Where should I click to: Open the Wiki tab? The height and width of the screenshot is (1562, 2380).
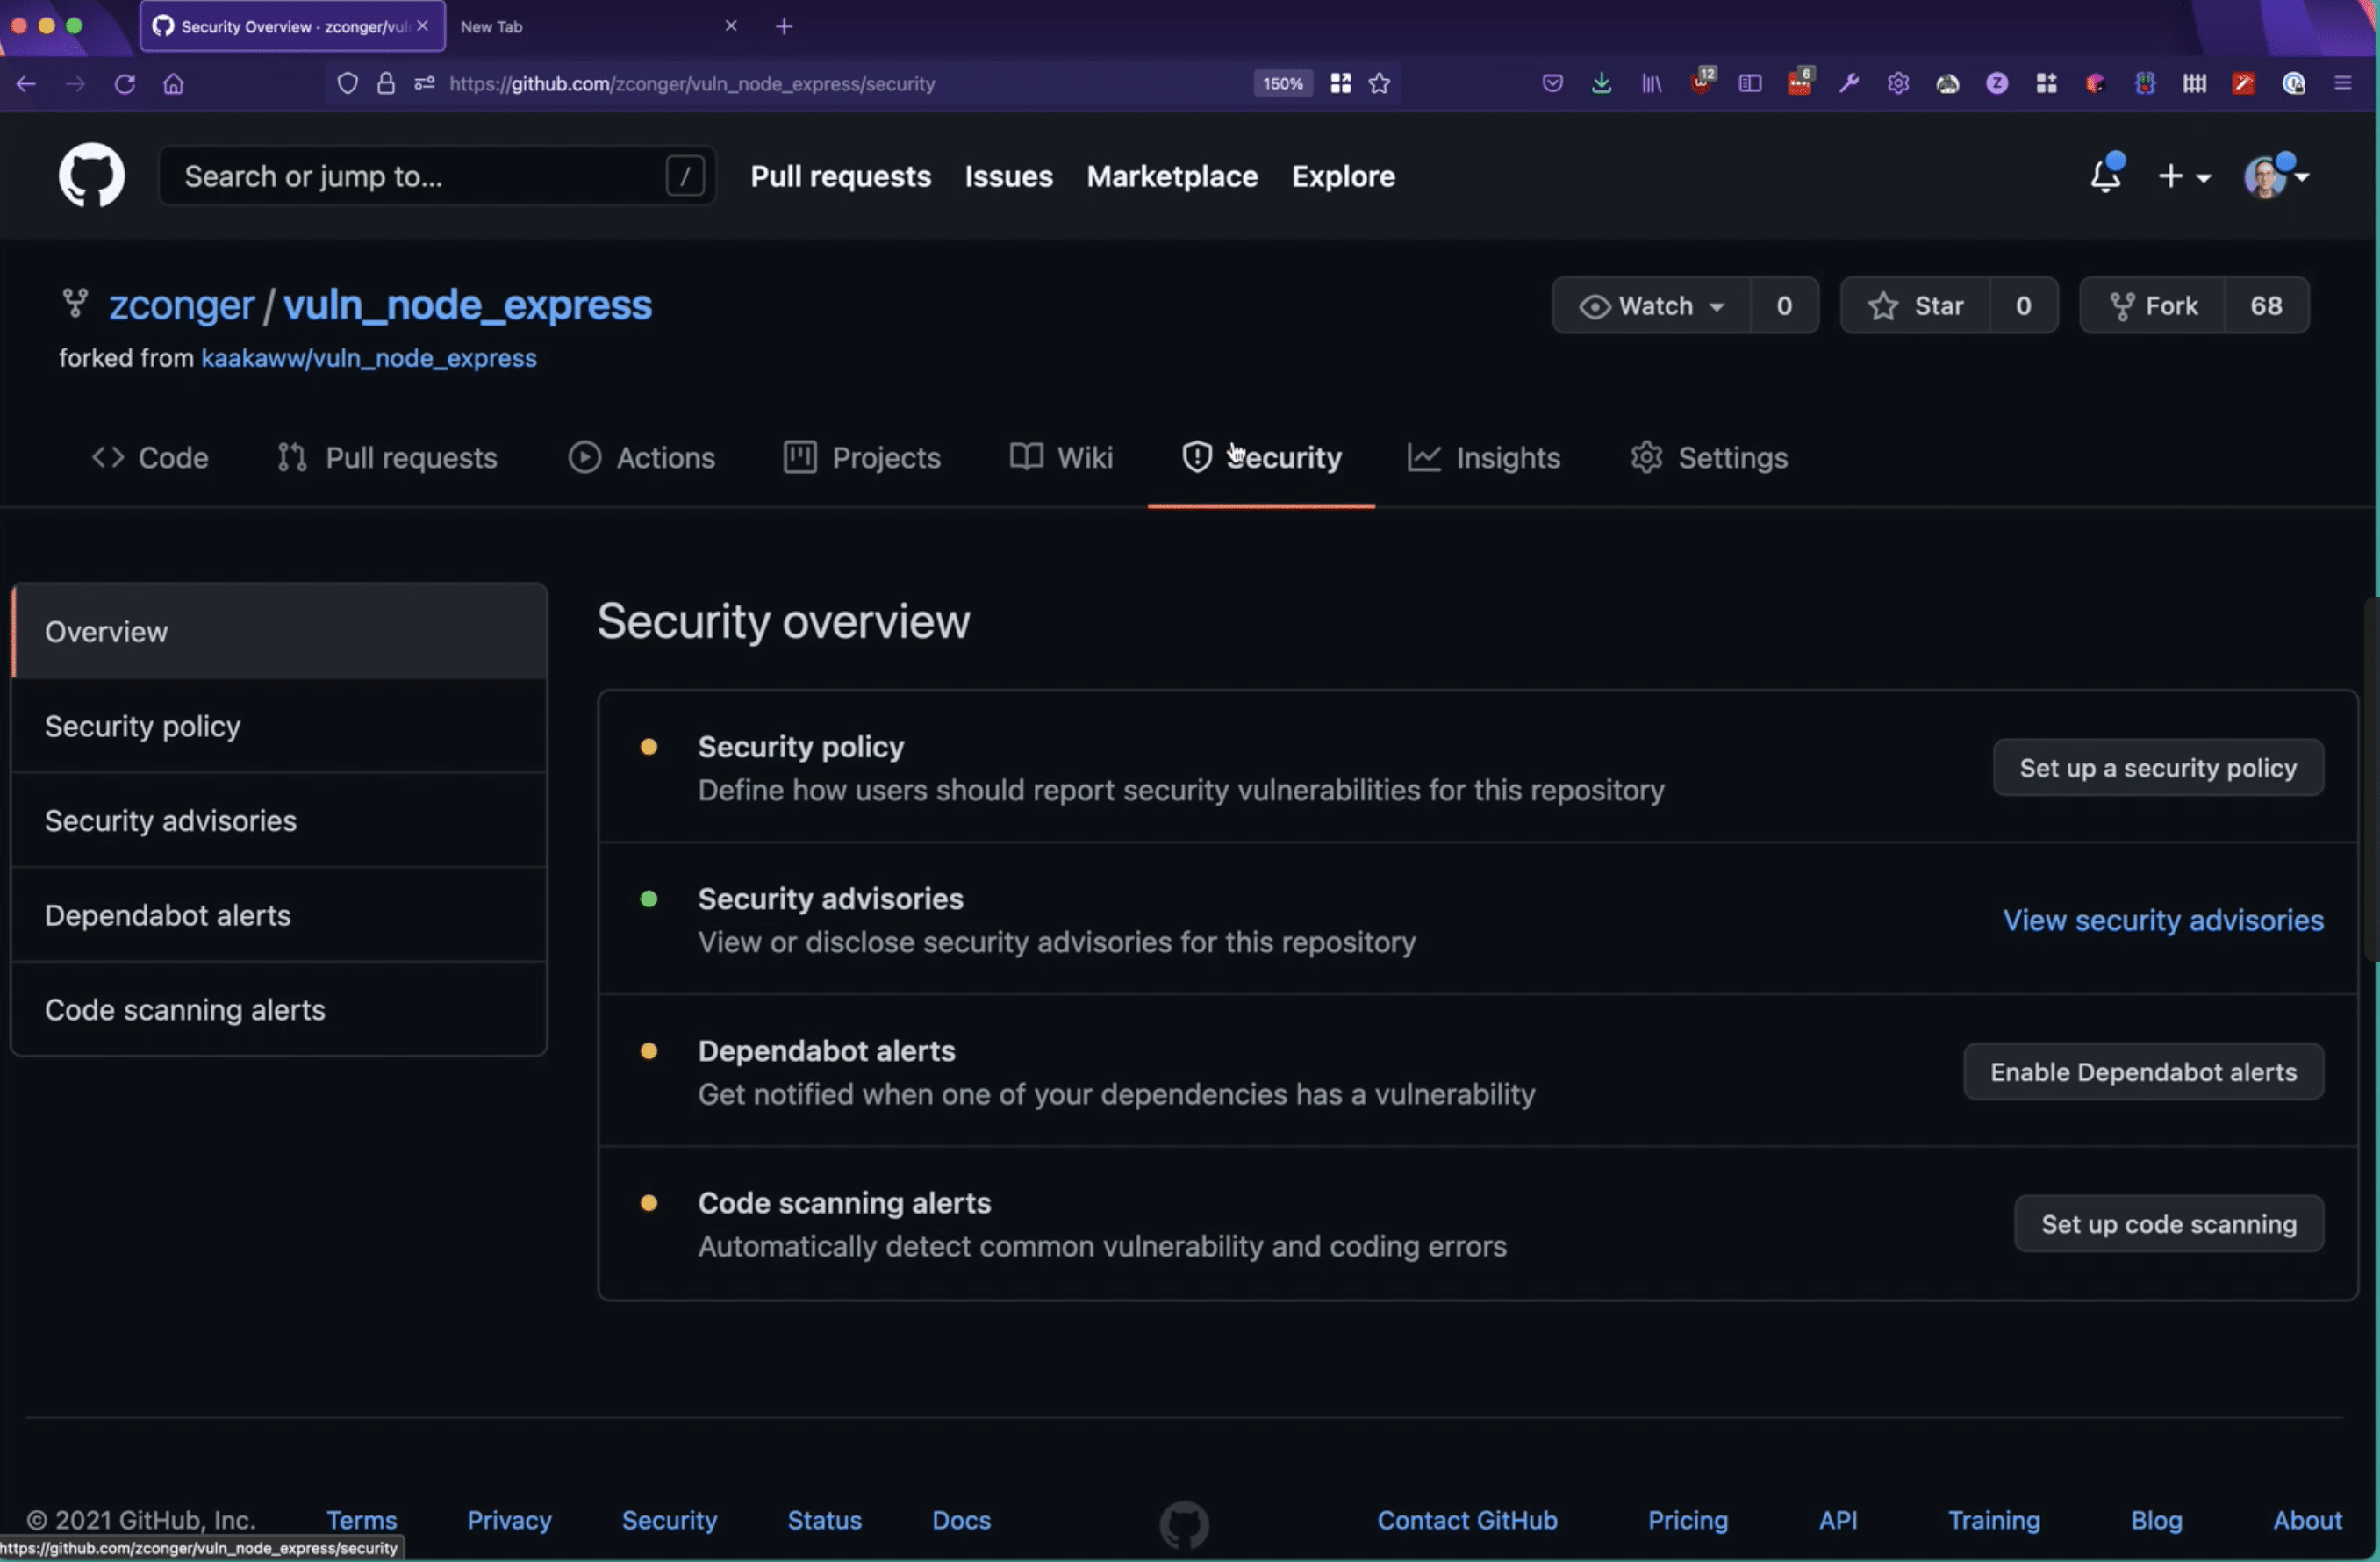(1061, 457)
